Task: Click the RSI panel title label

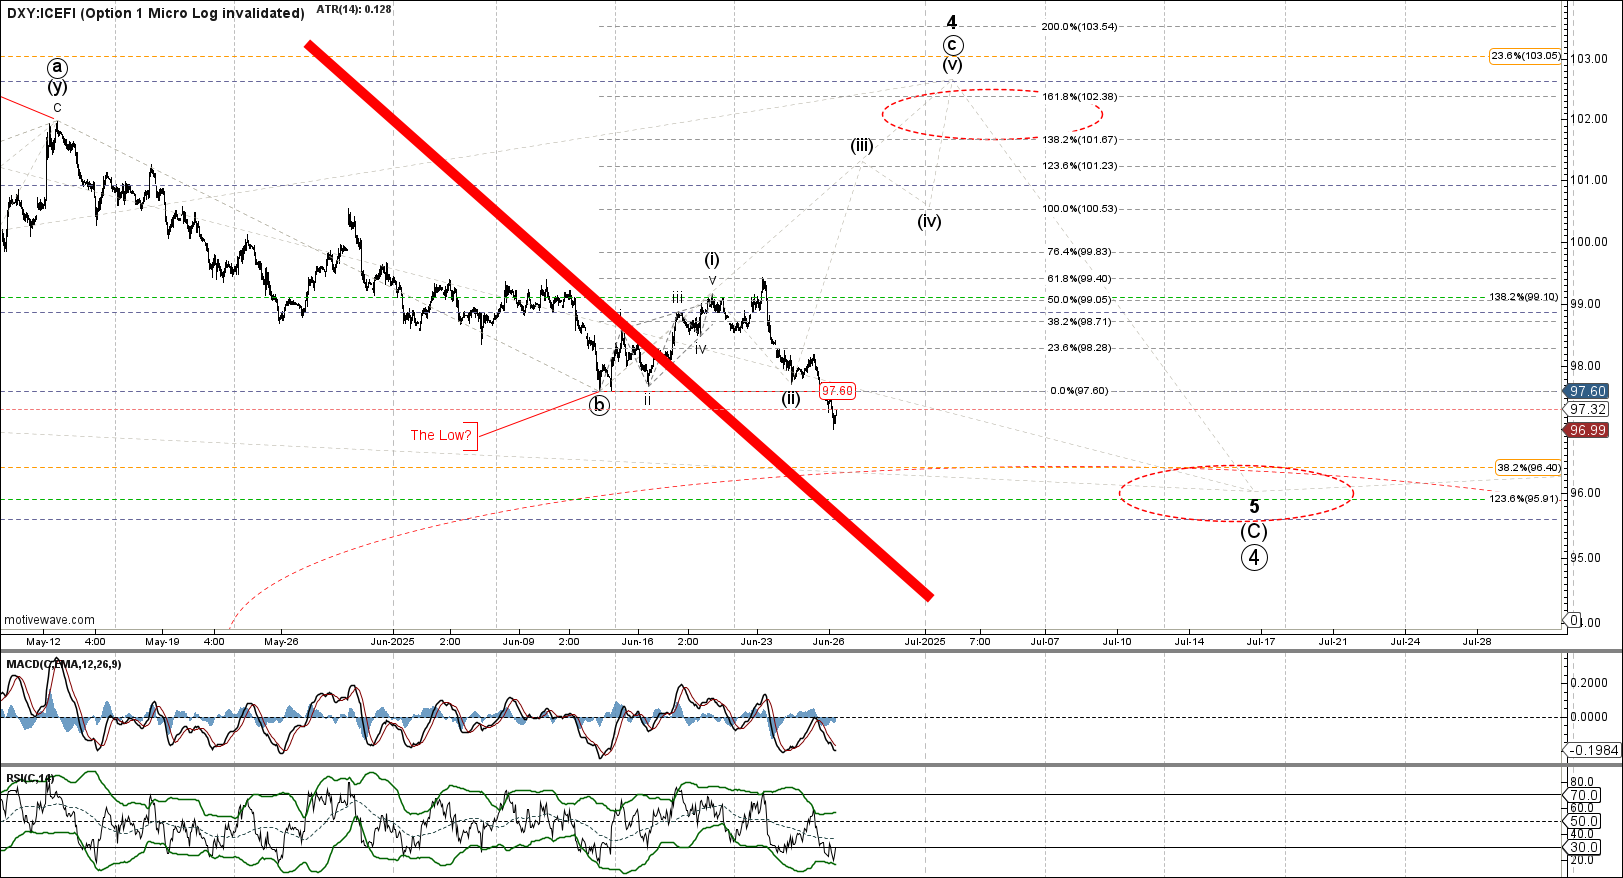Action: click(x=30, y=778)
